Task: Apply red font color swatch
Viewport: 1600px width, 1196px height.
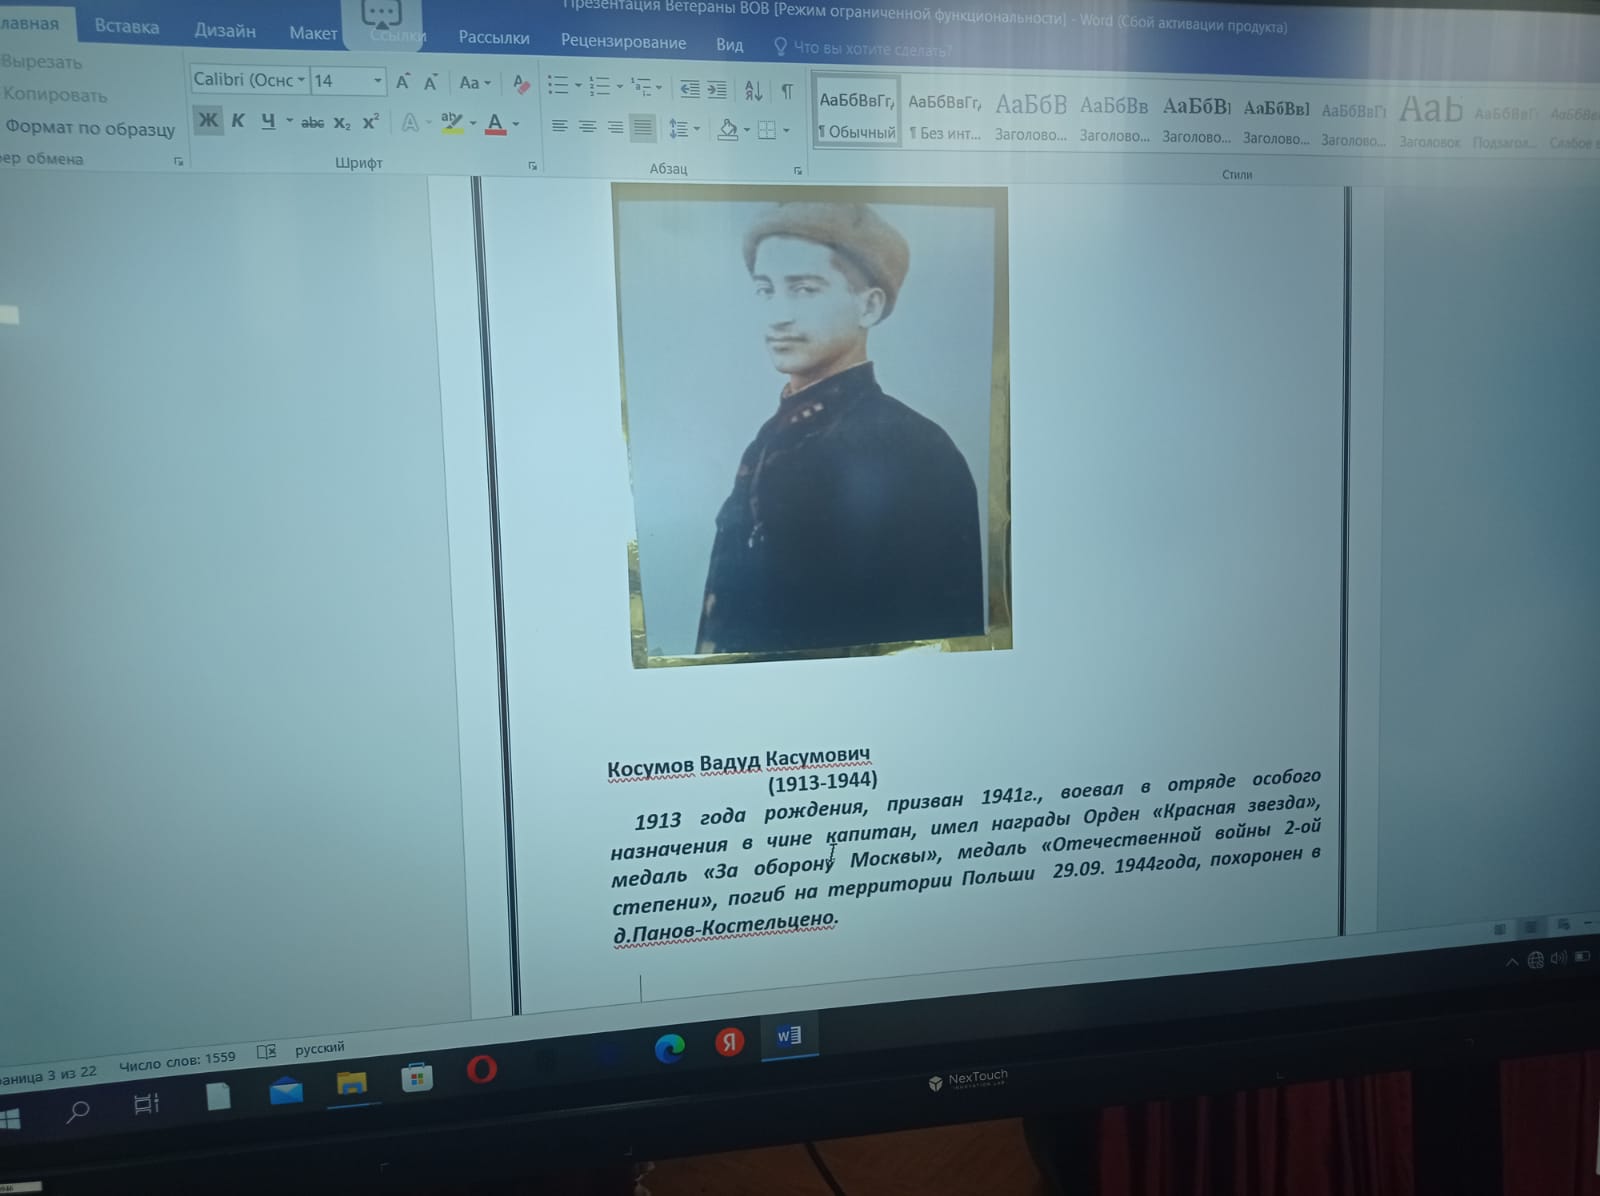Action: pos(495,124)
